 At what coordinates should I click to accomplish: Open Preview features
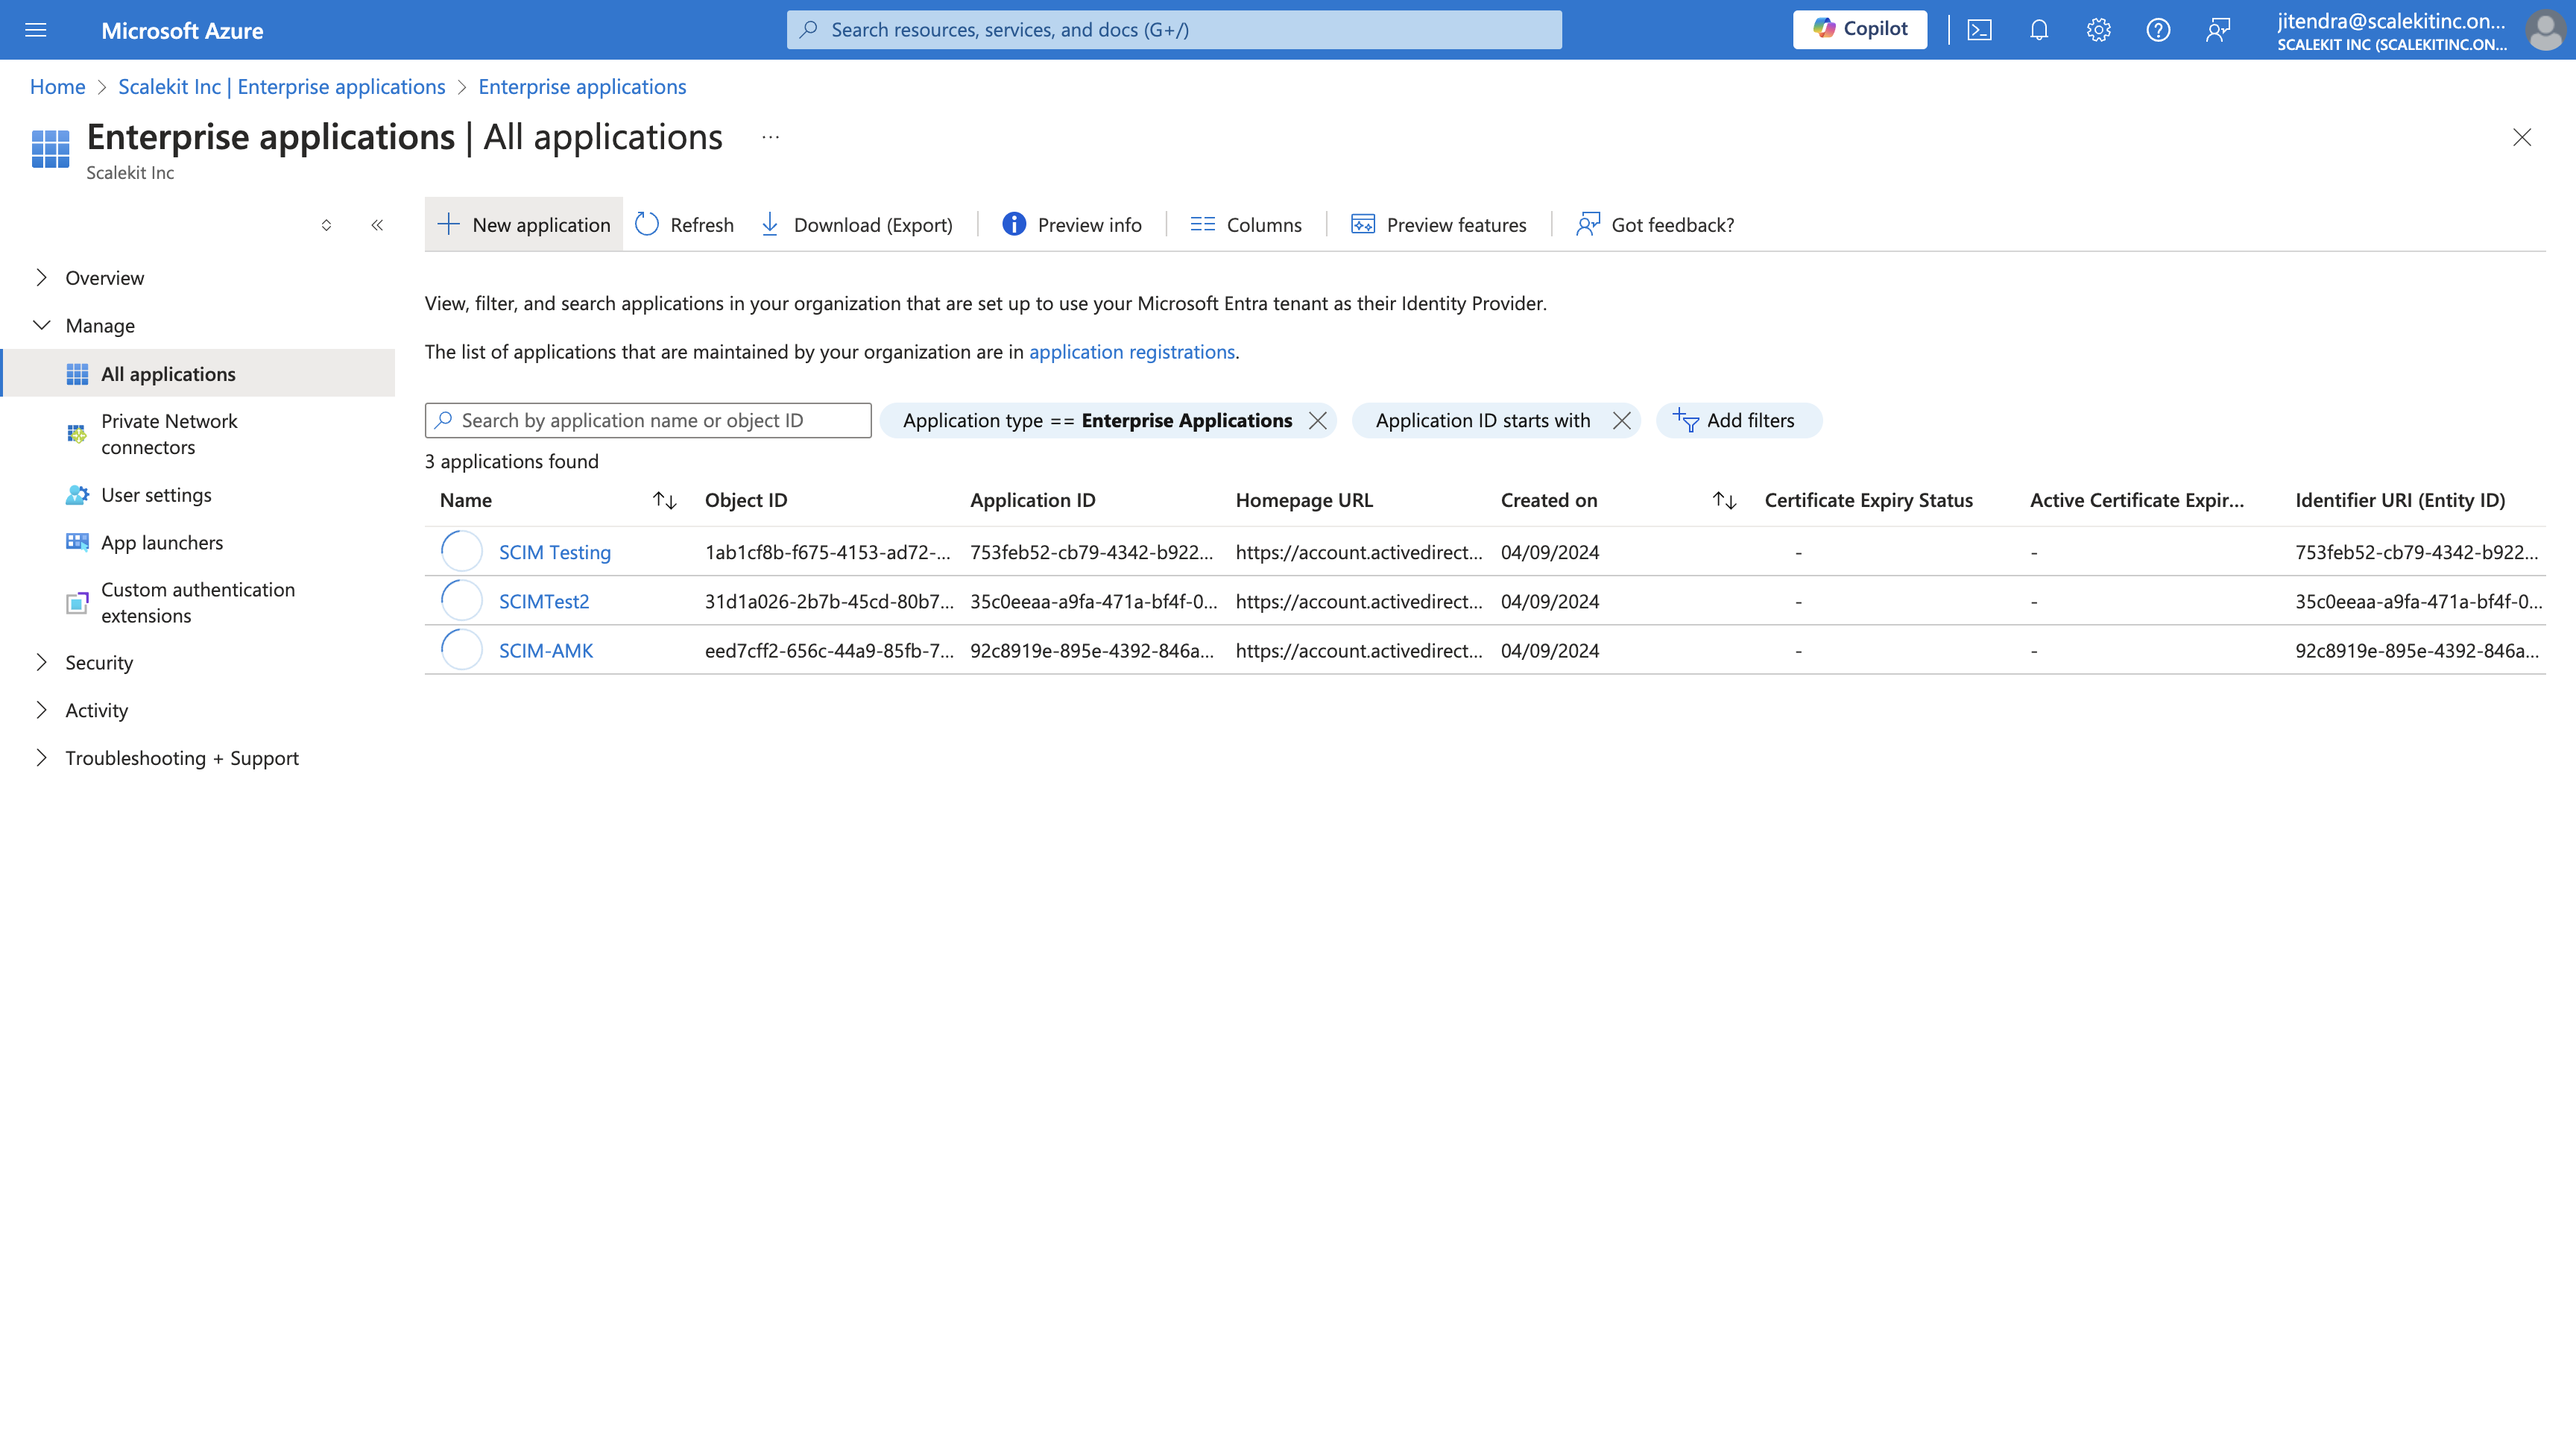tap(1439, 224)
